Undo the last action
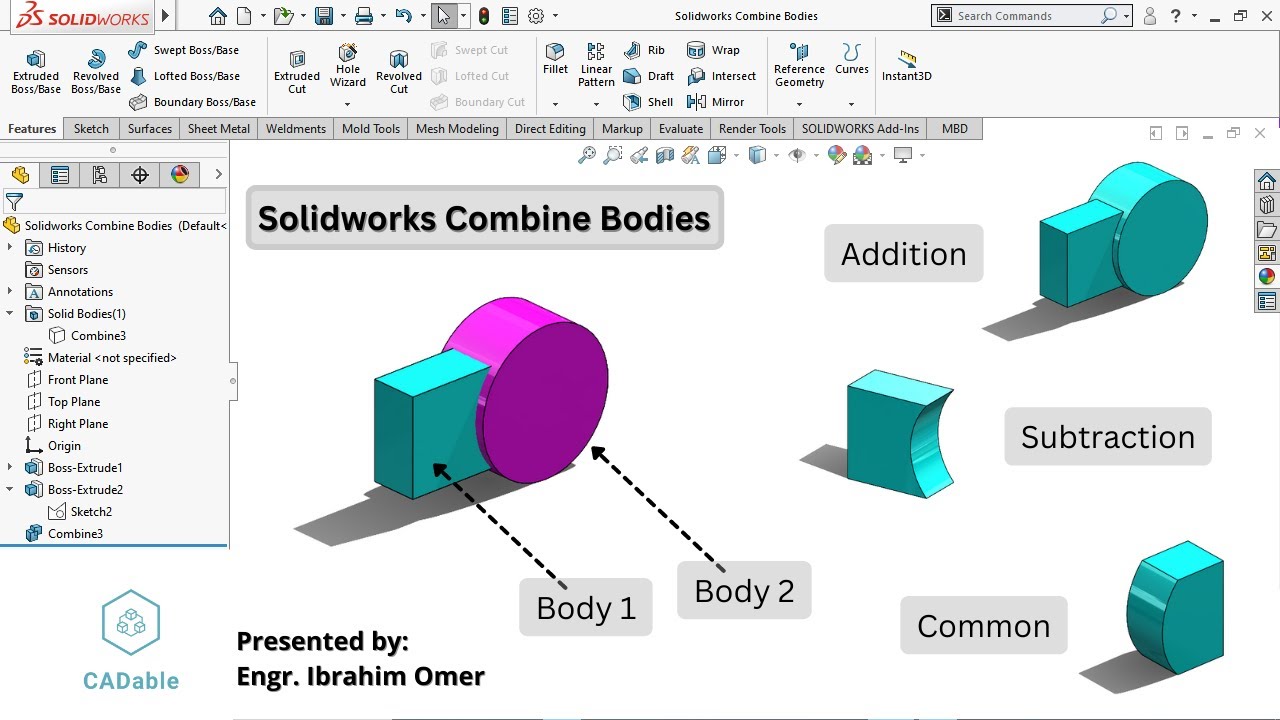The image size is (1280, 720). click(403, 16)
